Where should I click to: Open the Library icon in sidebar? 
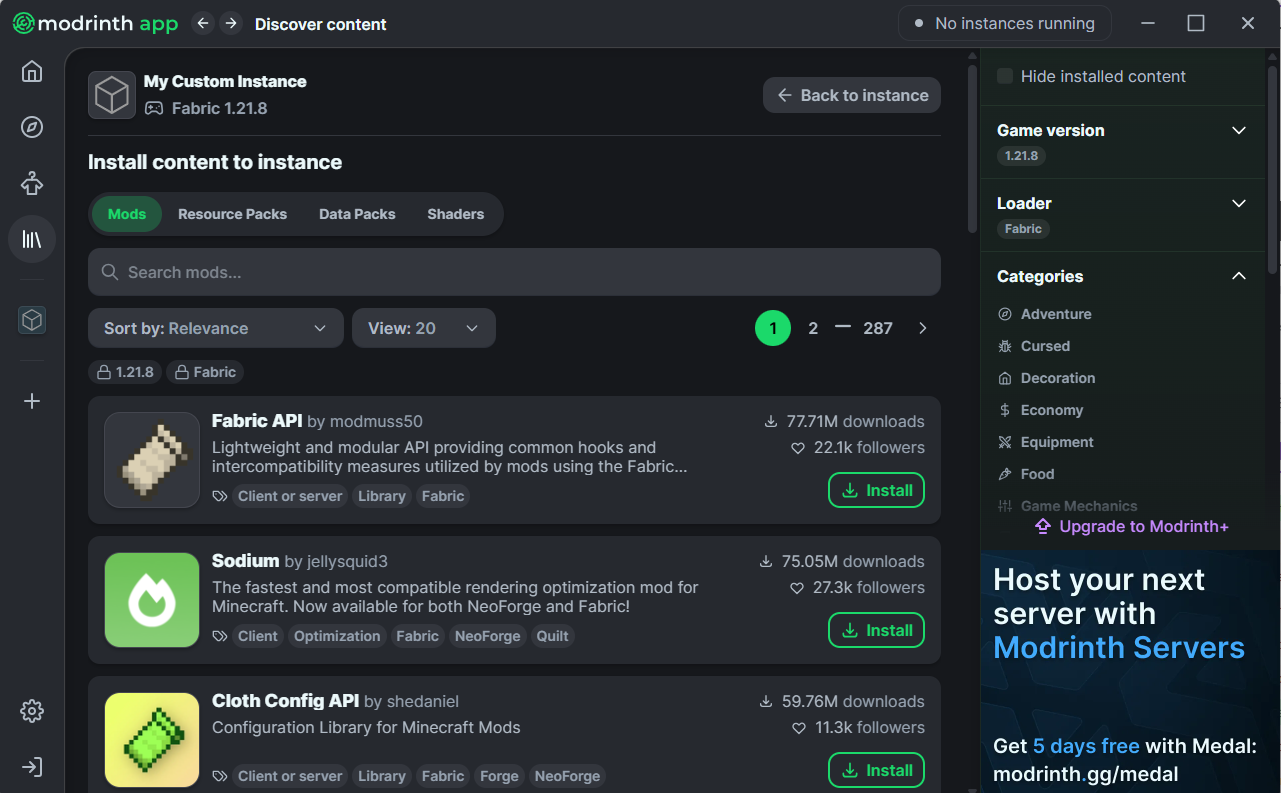pos(32,239)
